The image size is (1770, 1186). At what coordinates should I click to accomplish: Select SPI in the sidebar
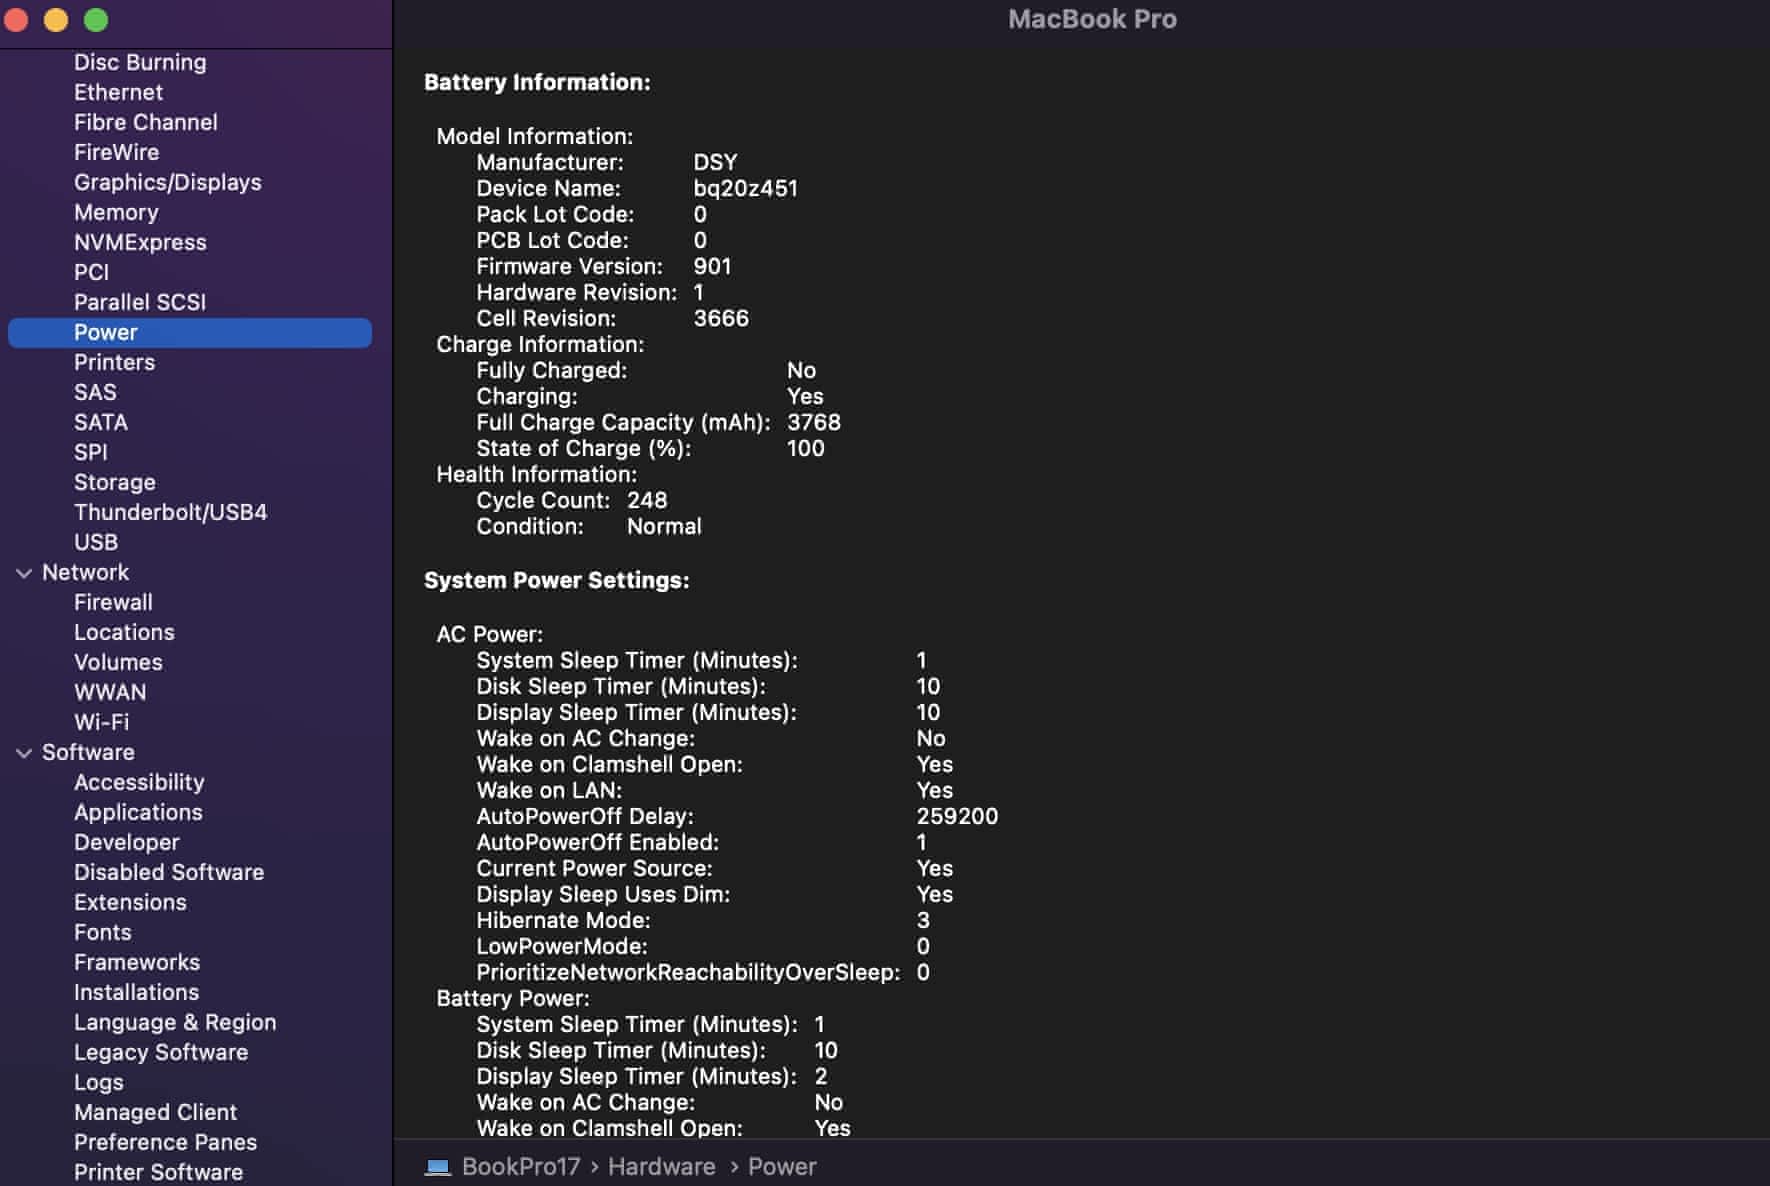pos(90,452)
